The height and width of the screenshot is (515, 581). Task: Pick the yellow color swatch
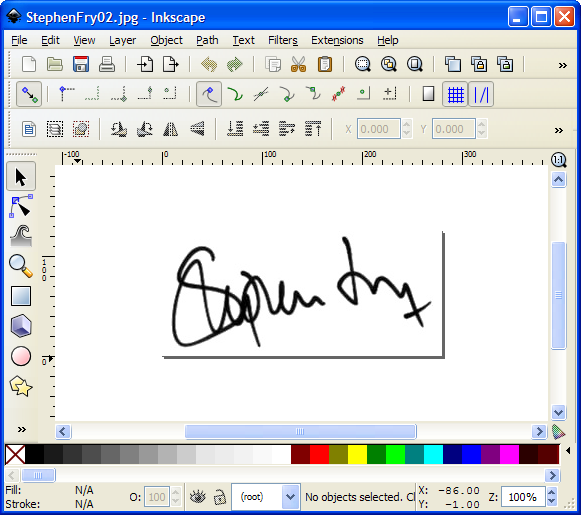point(357,455)
